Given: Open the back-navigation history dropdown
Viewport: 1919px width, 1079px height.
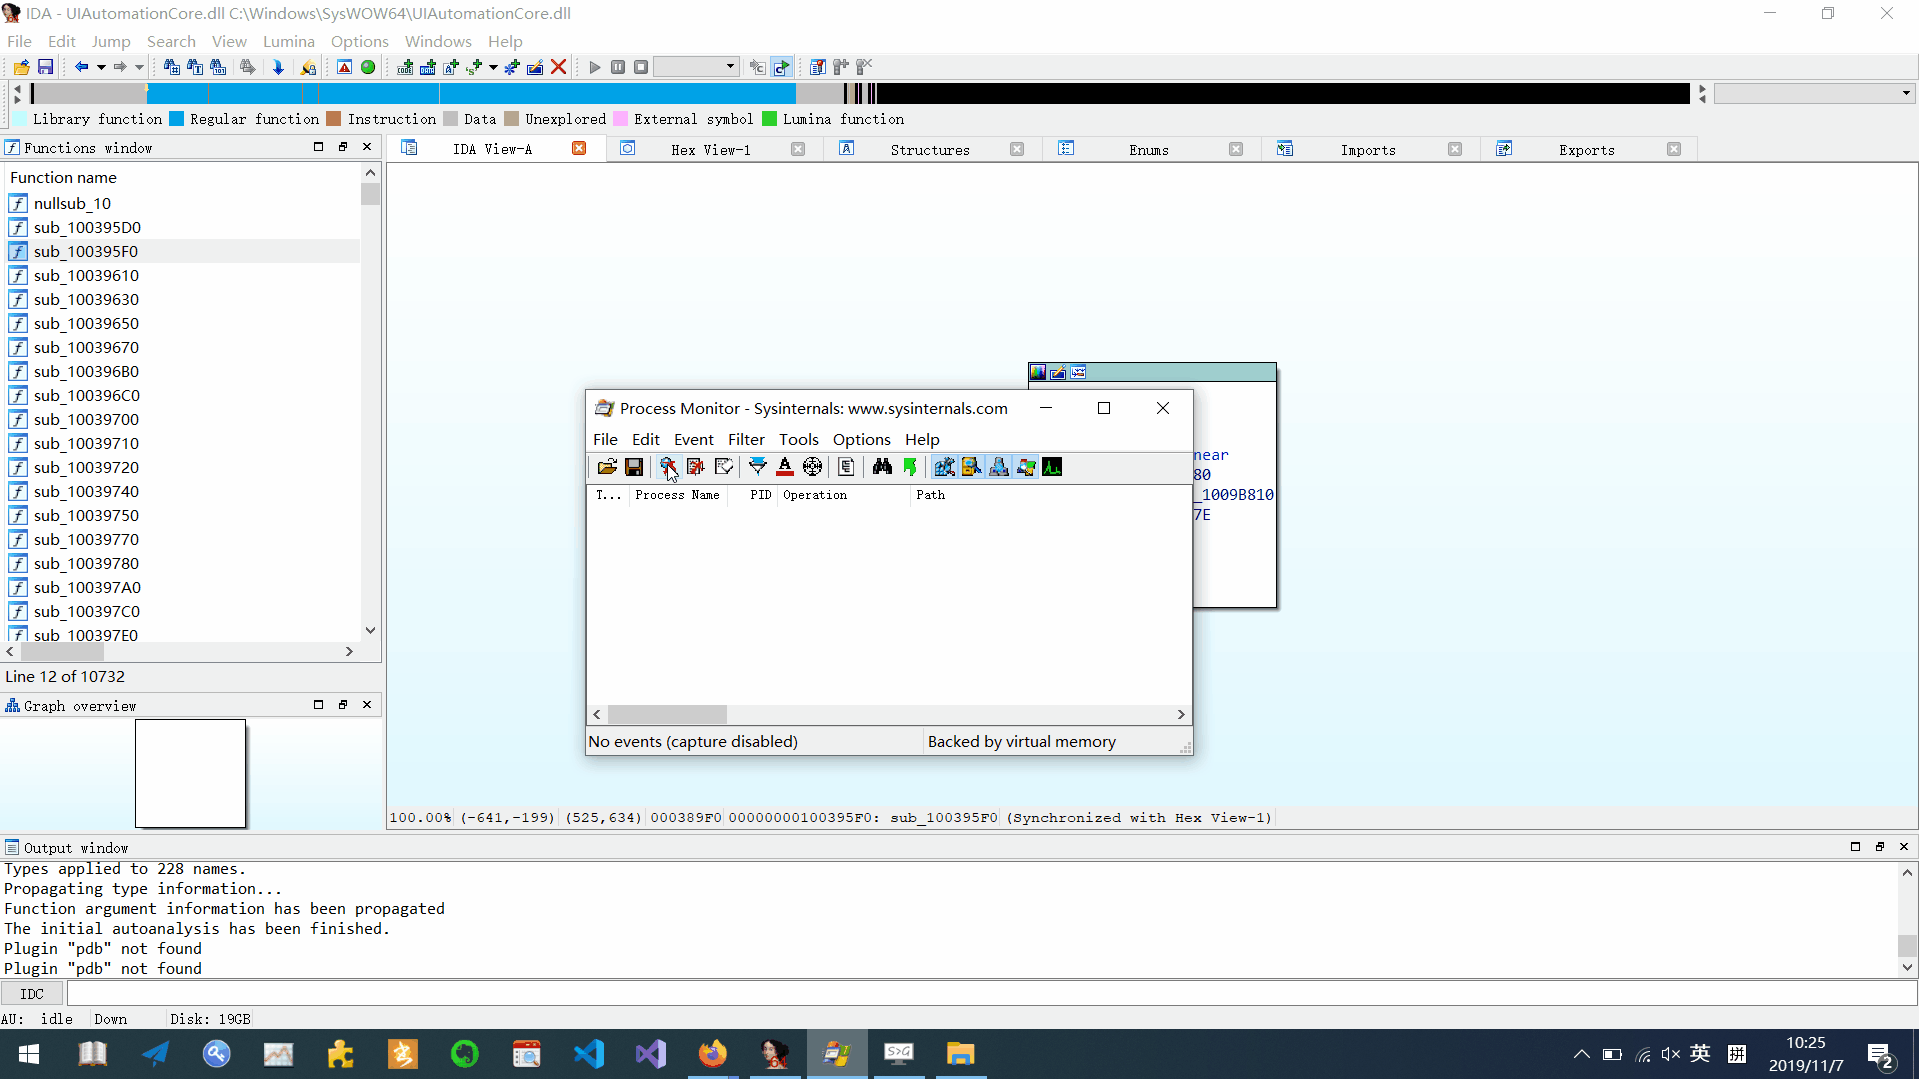Looking at the screenshot, I should point(101,67).
